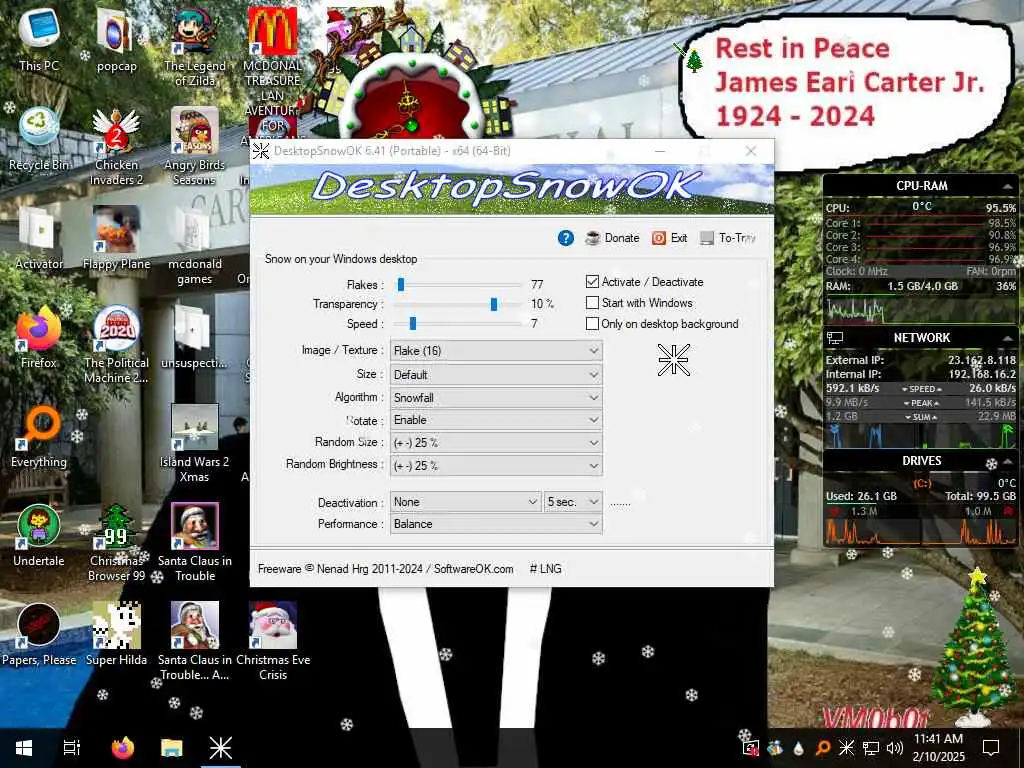
Task: Send DesktopSnowOK To-Tray
Action: pos(728,238)
